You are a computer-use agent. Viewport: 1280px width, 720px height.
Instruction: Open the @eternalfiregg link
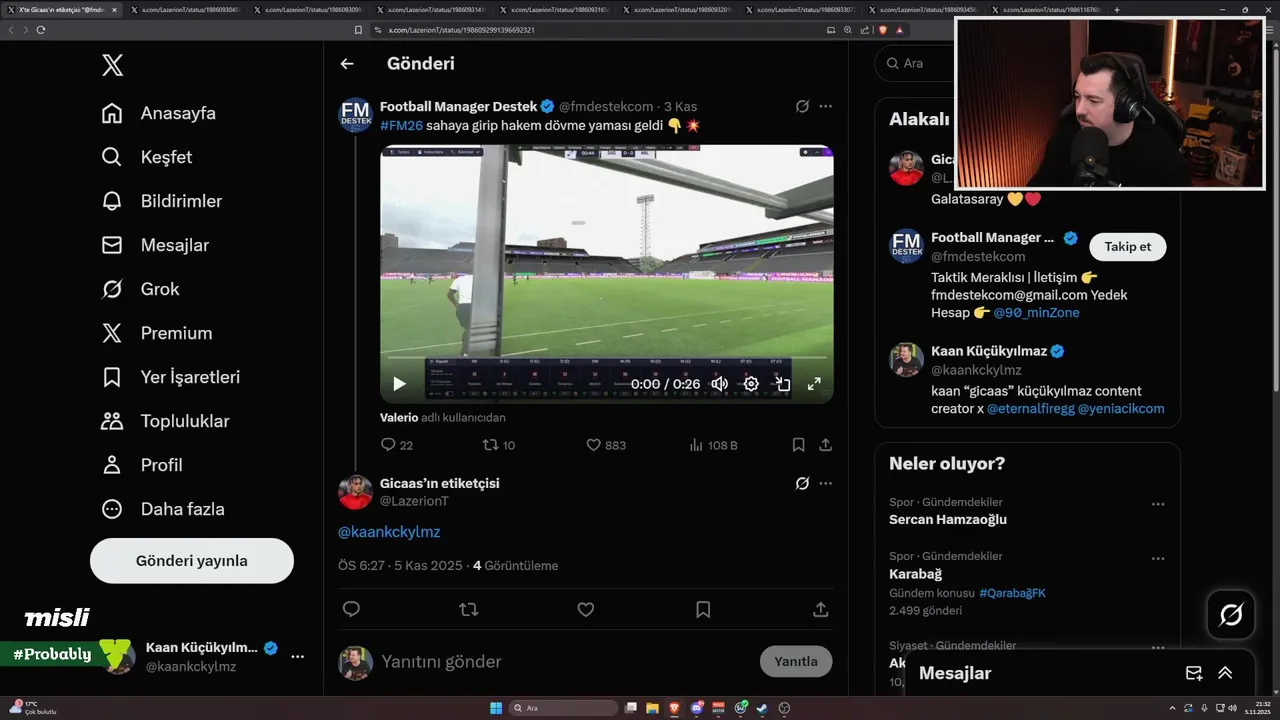(1030, 409)
